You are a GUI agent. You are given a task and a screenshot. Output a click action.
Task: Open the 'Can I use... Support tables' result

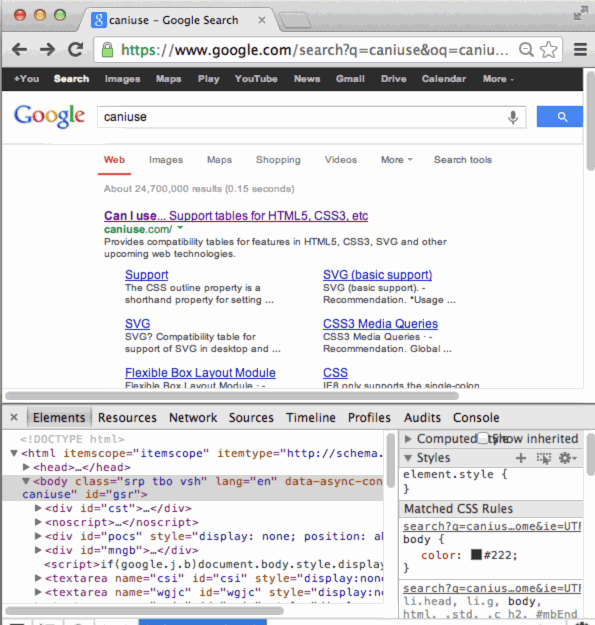click(x=236, y=216)
